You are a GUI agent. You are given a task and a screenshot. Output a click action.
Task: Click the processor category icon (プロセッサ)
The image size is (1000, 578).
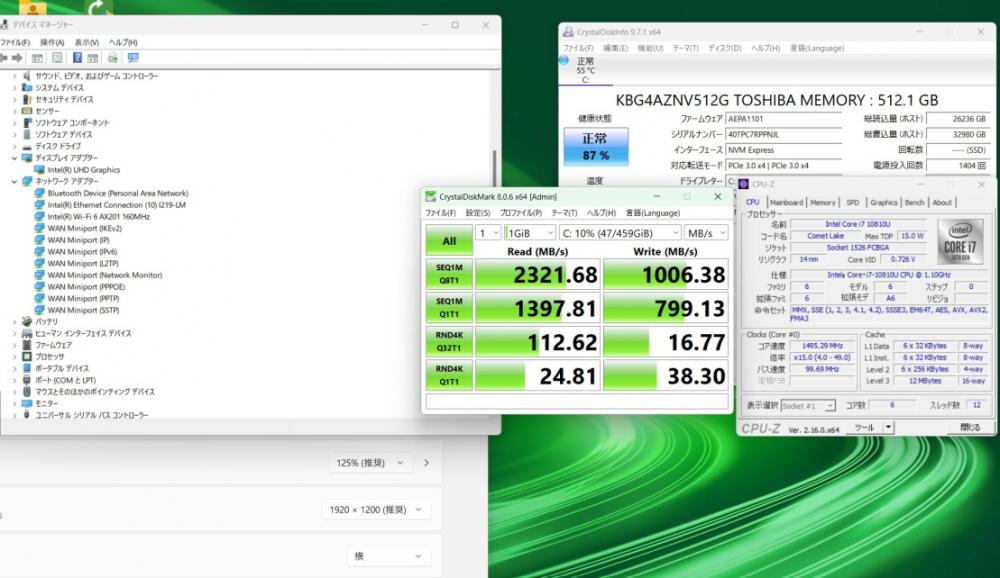pyautogui.click(x=27, y=357)
